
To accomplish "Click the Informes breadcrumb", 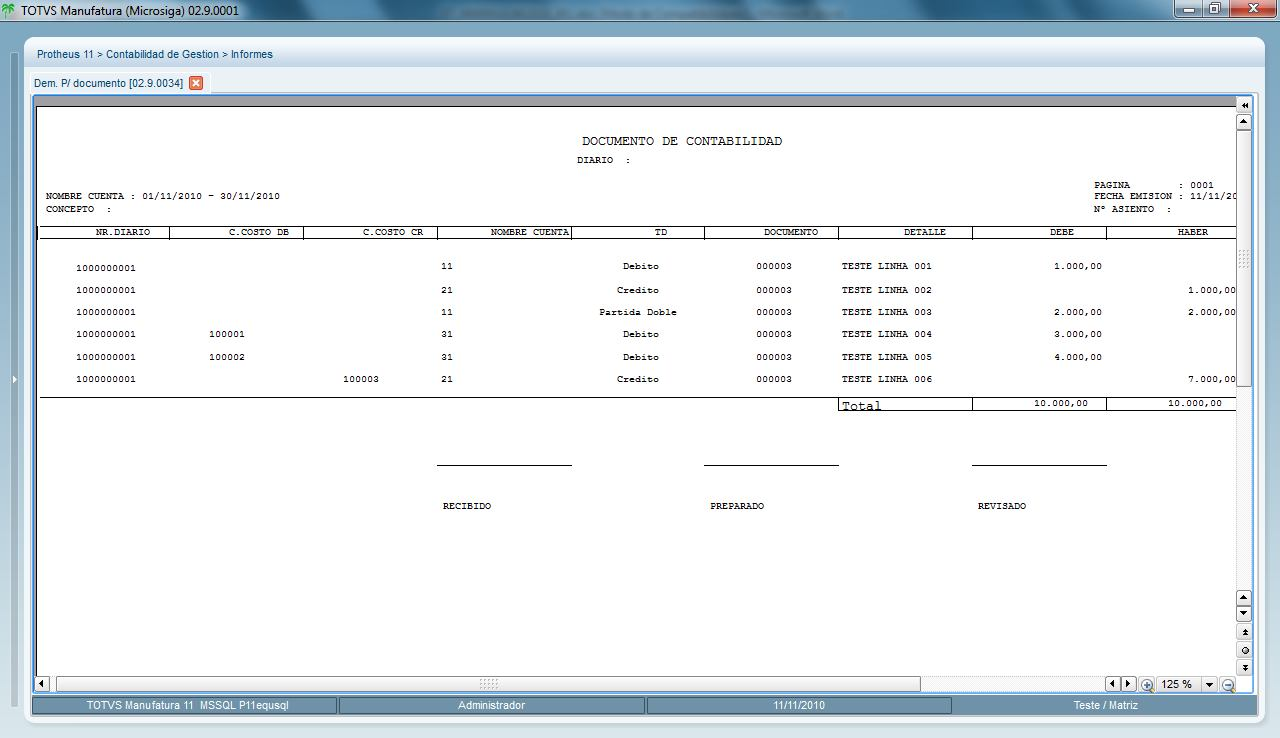I will (252, 54).
